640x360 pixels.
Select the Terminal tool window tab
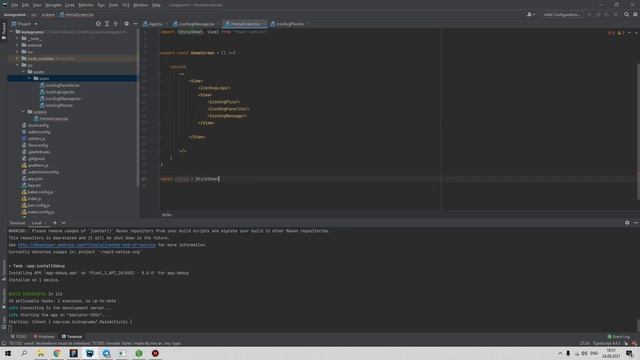(72, 337)
